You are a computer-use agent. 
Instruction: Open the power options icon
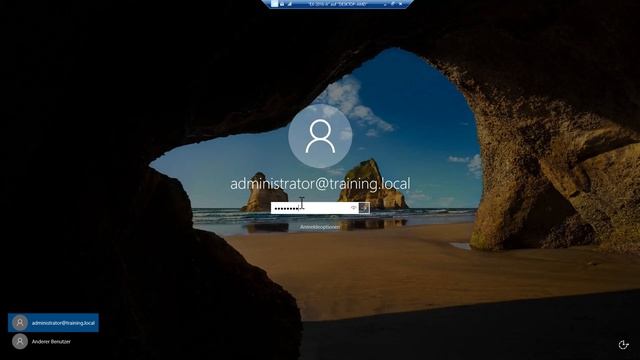coord(623,344)
